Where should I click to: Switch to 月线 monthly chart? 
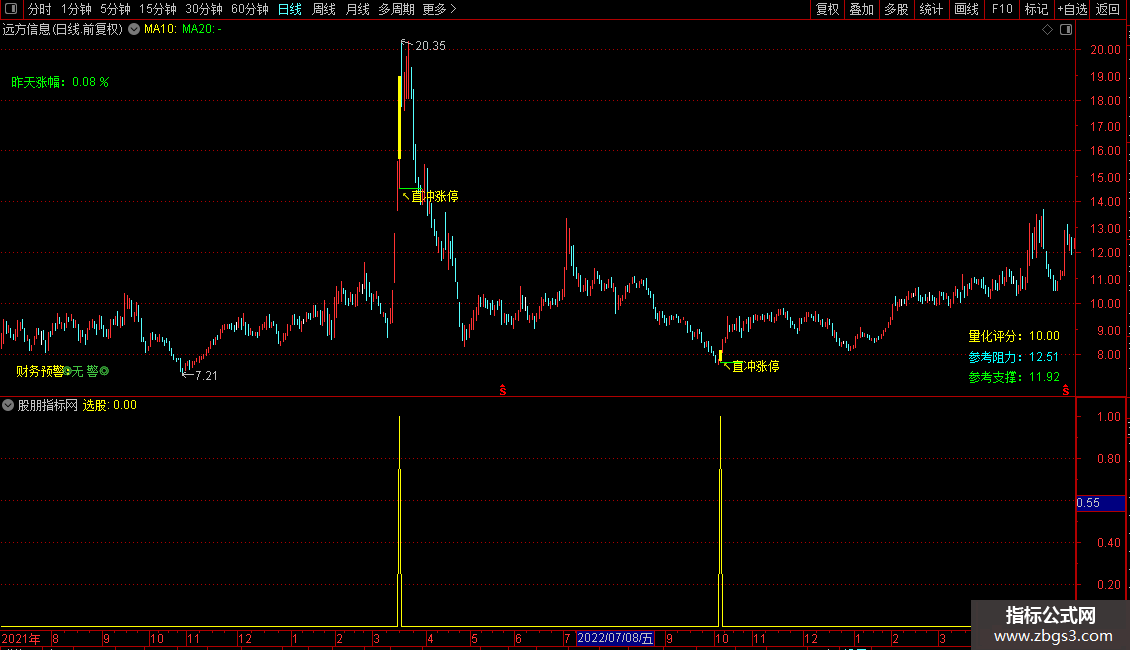[x=357, y=9]
